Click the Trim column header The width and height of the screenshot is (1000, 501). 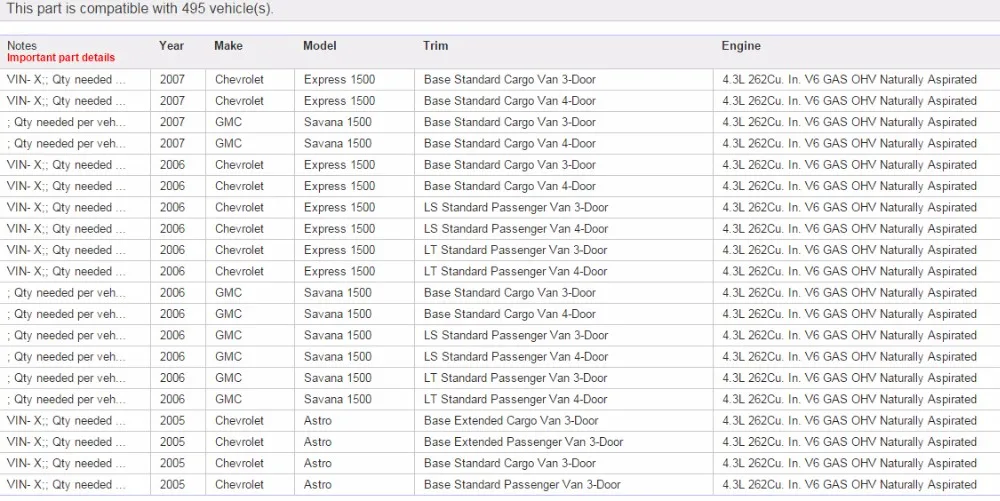tap(436, 46)
